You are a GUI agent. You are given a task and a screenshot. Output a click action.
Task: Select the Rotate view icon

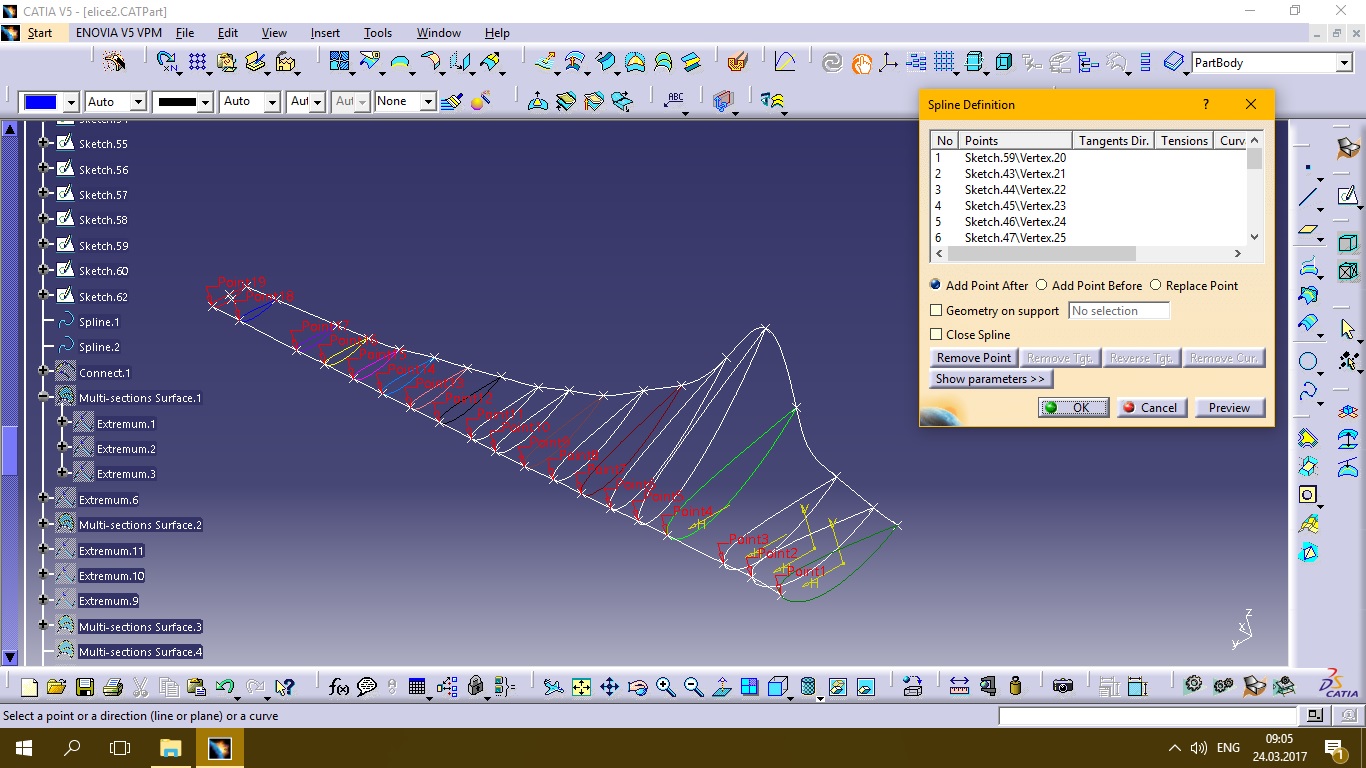click(637, 687)
